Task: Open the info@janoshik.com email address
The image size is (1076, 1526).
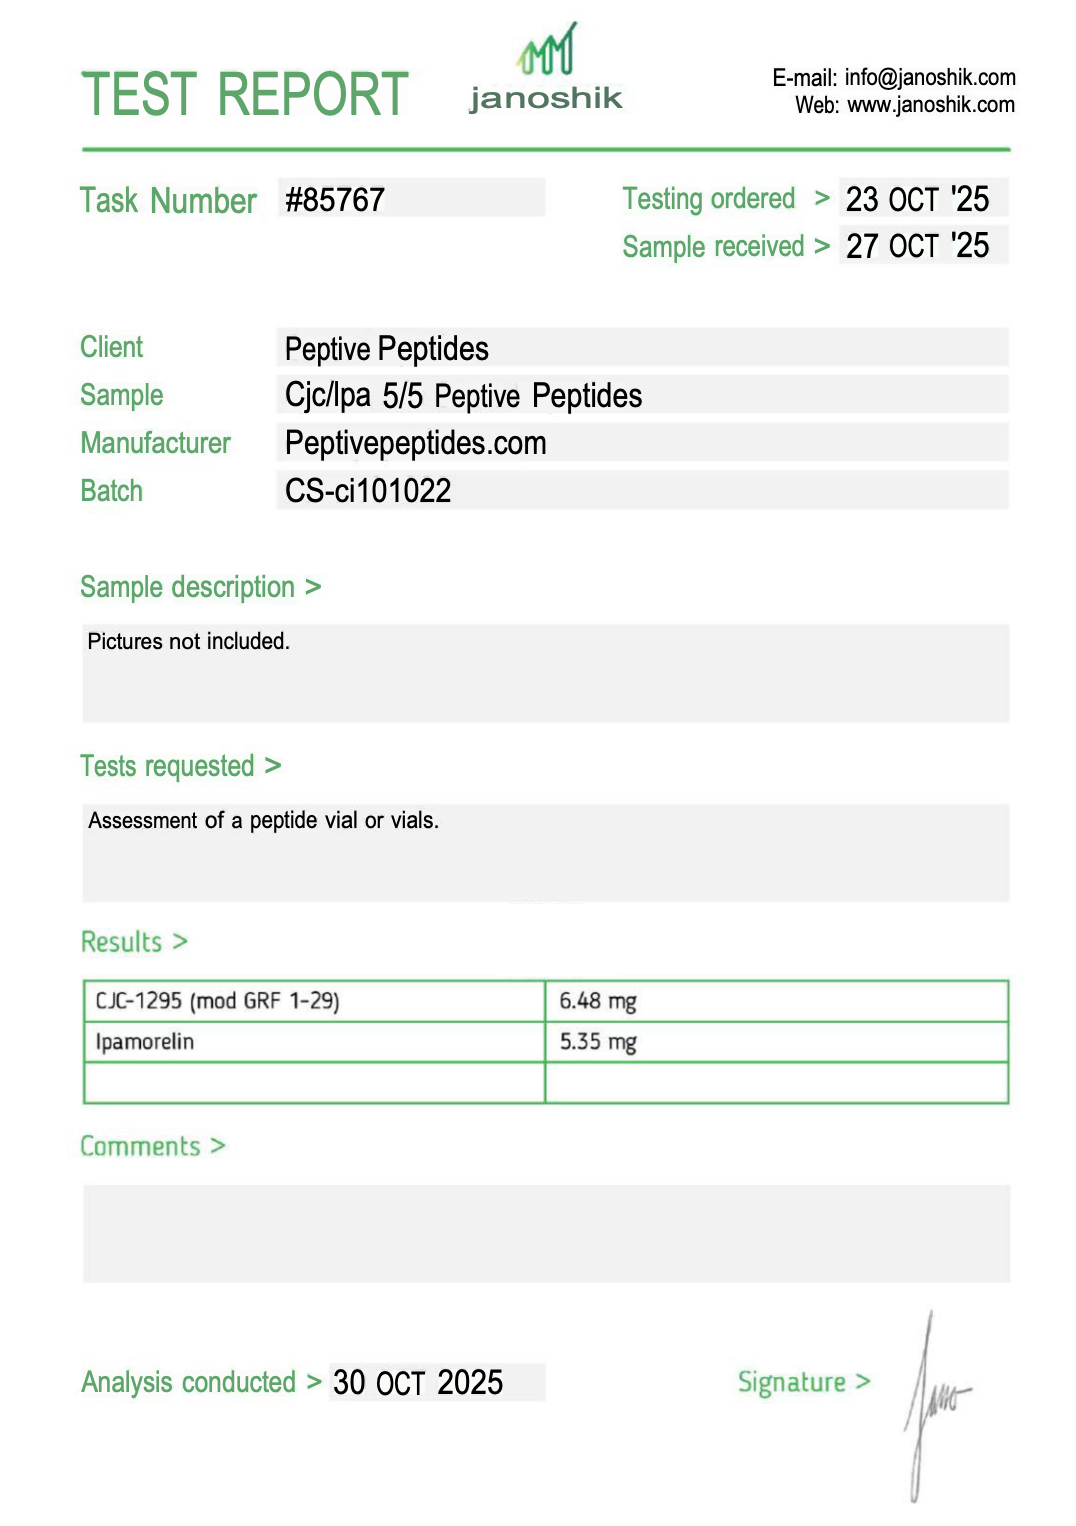Action: pos(929,78)
